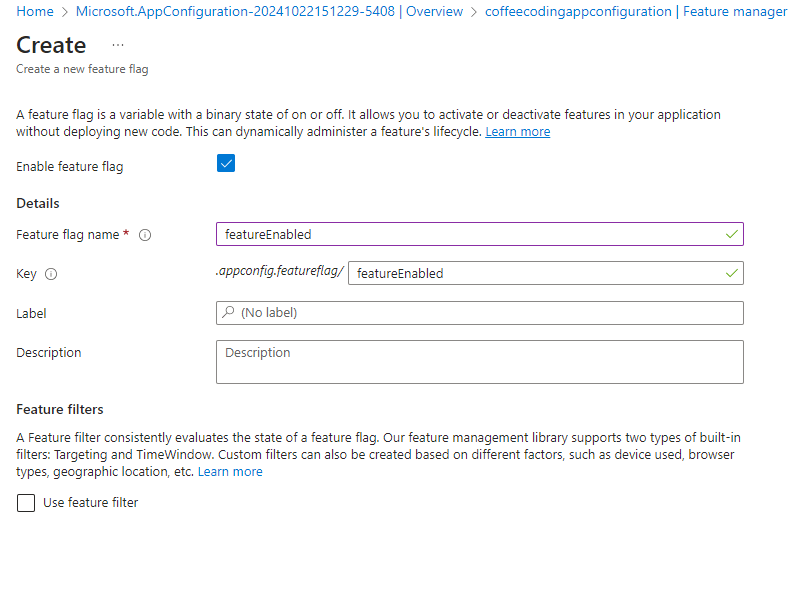Focus the Feature flag name text box
Screen dimensions: 793x596
tap(470, 234)
